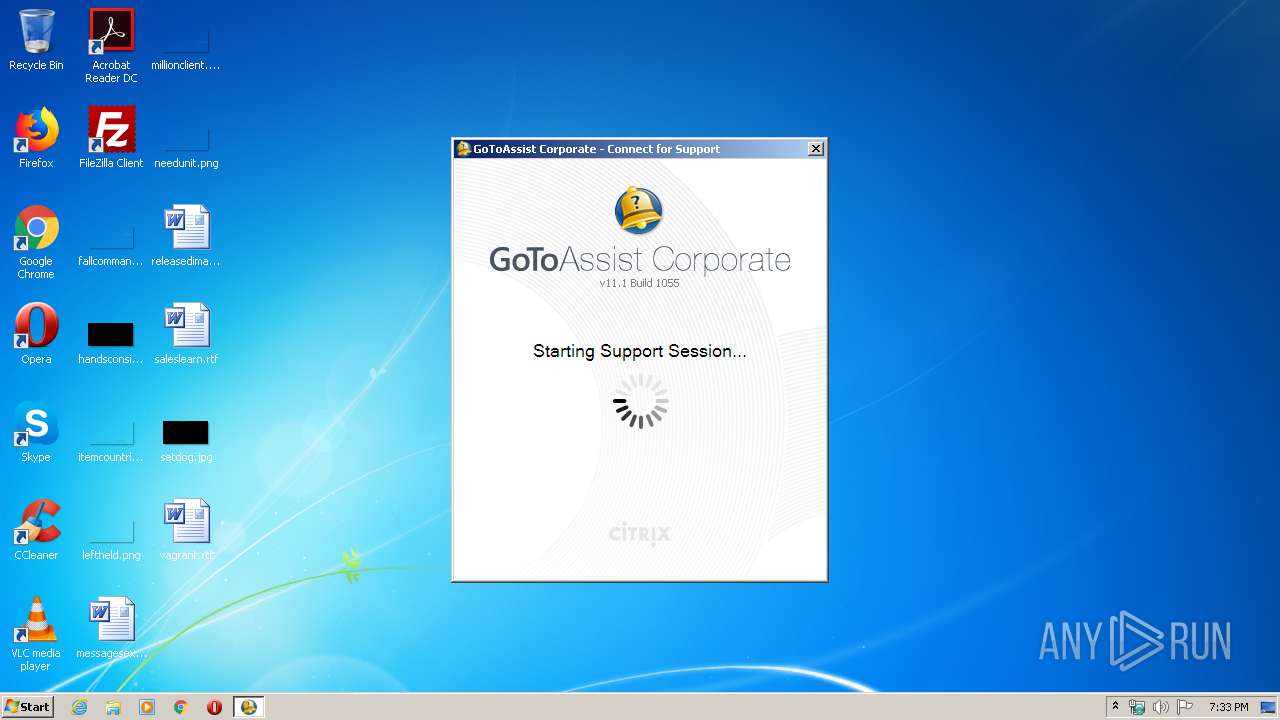Click the GoToAssist title bar icon
Image resolution: width=1280 pixels, height=720 pixels.
463,149
